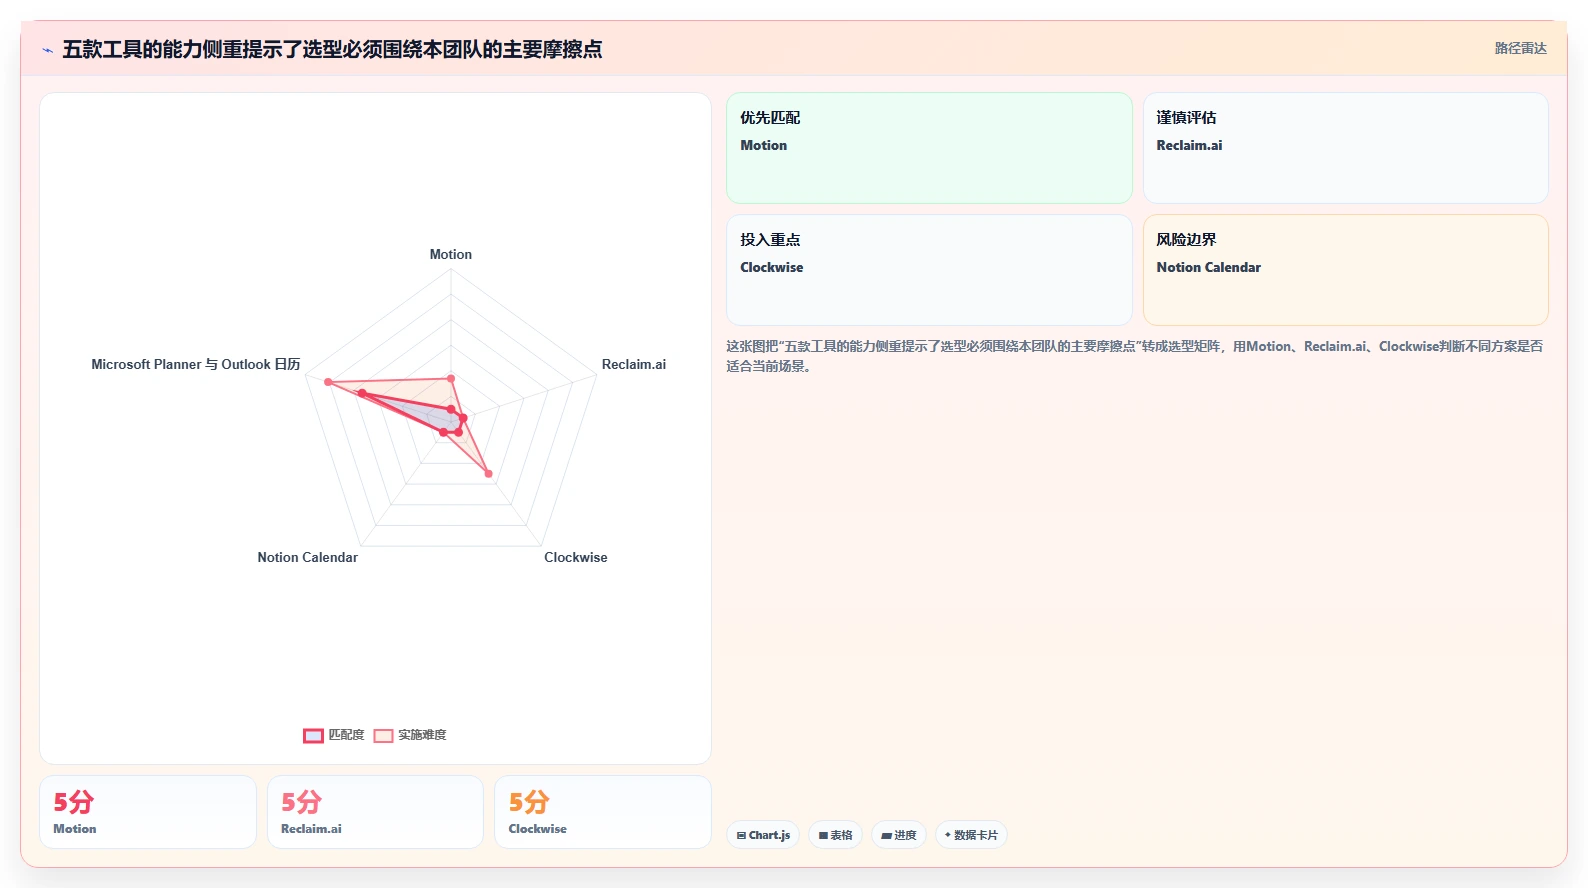The height and width of the screenshot is (888, 1588).
Task: Click the 数据卡片 tag chip
Action: point(971,835)
